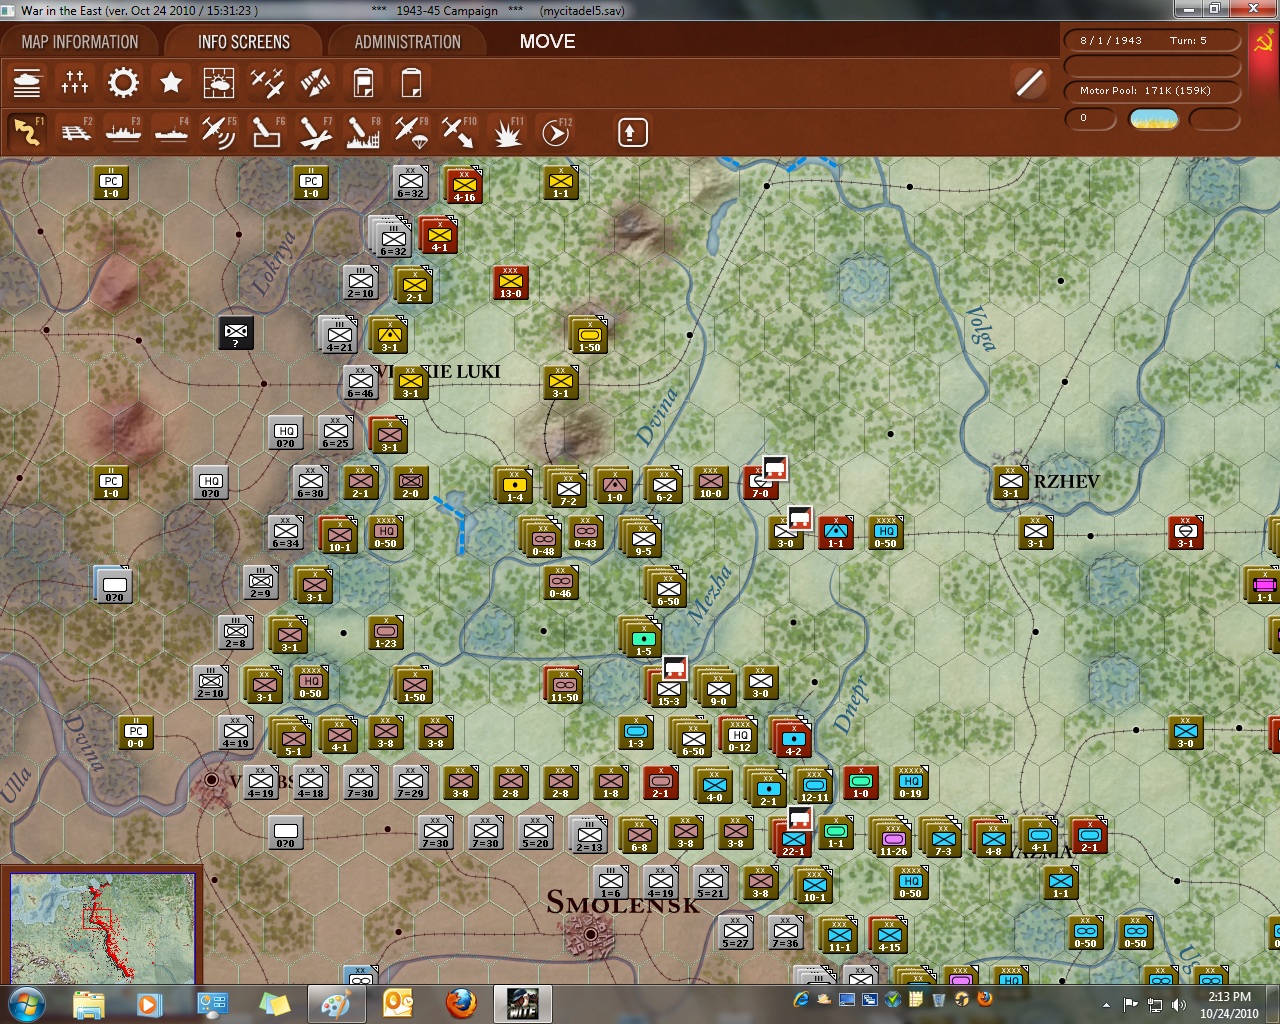1280x1024 pixels.
Task: Select the F2 rail move mode
Action: pyautogui.click(x=75, y=132)
